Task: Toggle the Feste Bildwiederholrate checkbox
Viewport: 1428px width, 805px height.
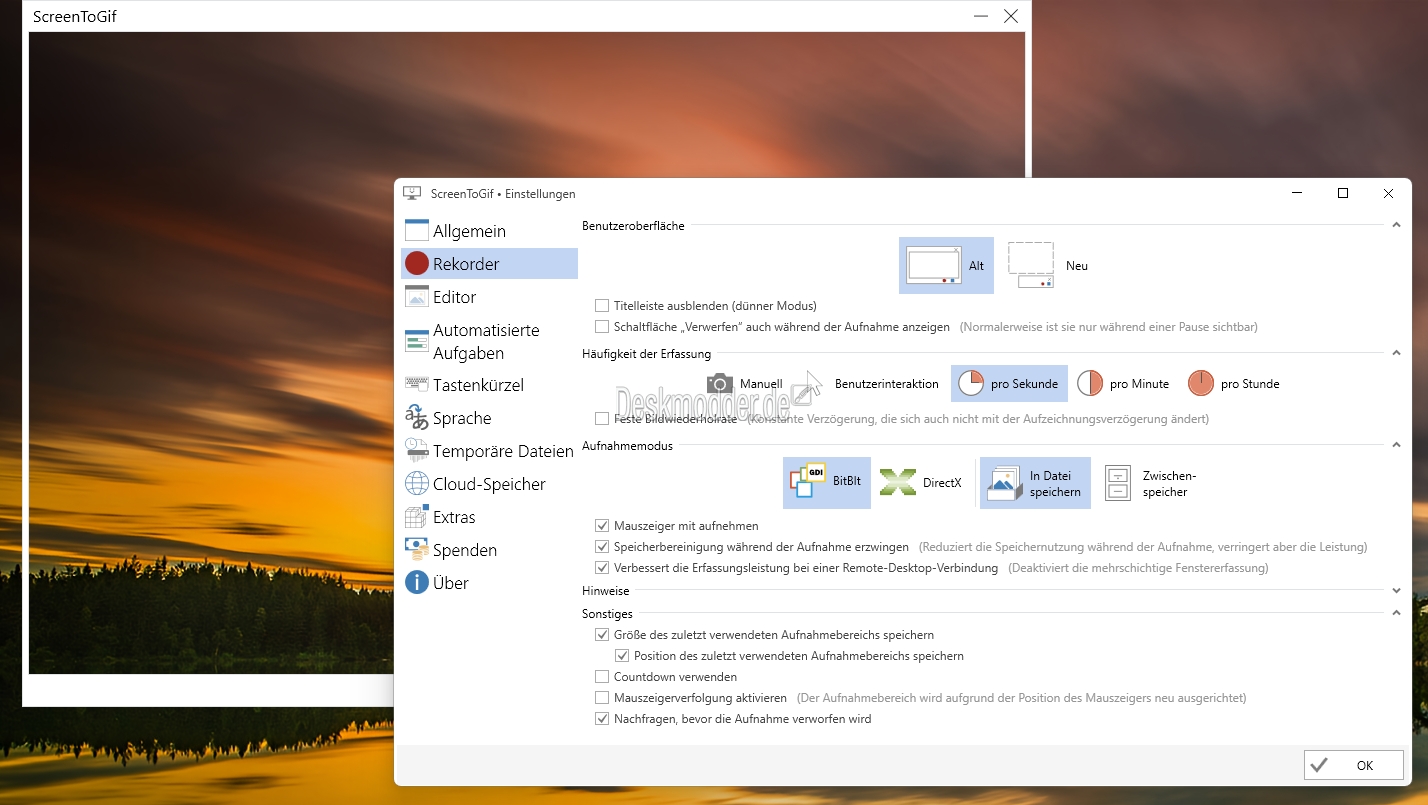Action: (x=602, y=419)
